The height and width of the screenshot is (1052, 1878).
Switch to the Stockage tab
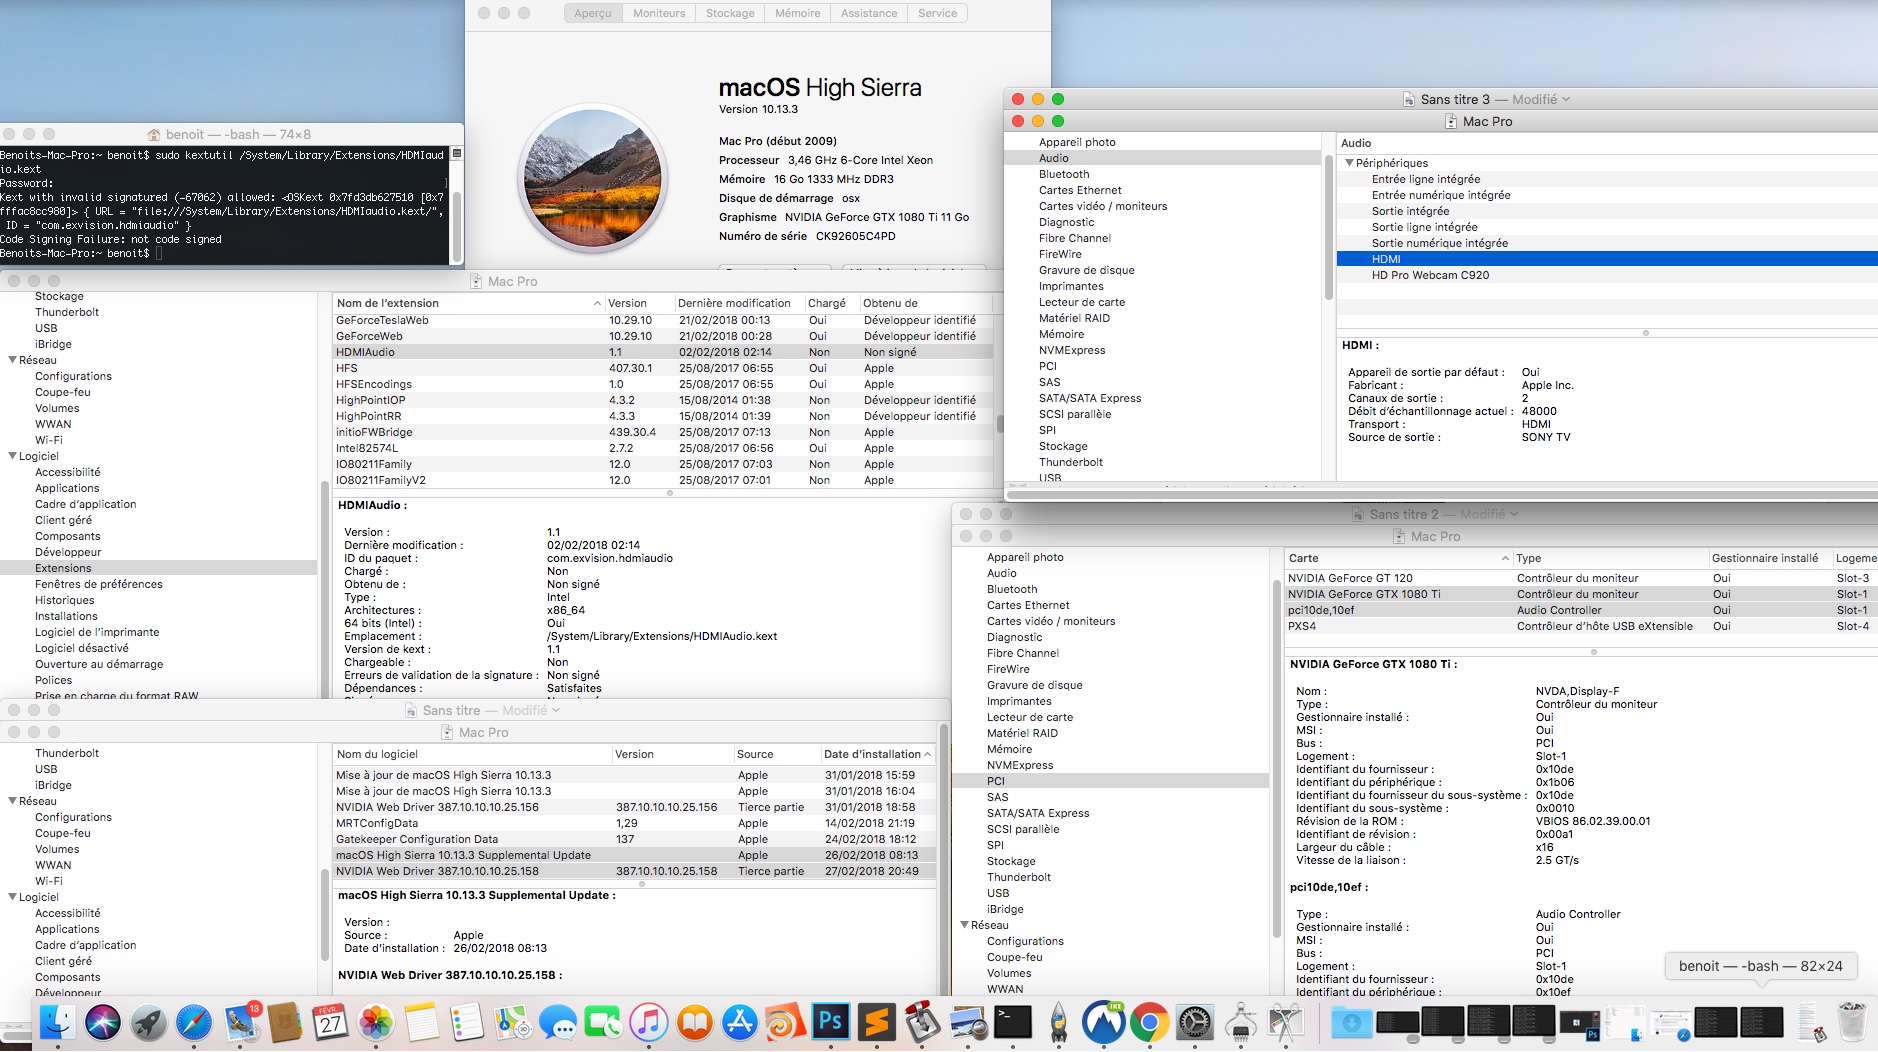[730, 13]
